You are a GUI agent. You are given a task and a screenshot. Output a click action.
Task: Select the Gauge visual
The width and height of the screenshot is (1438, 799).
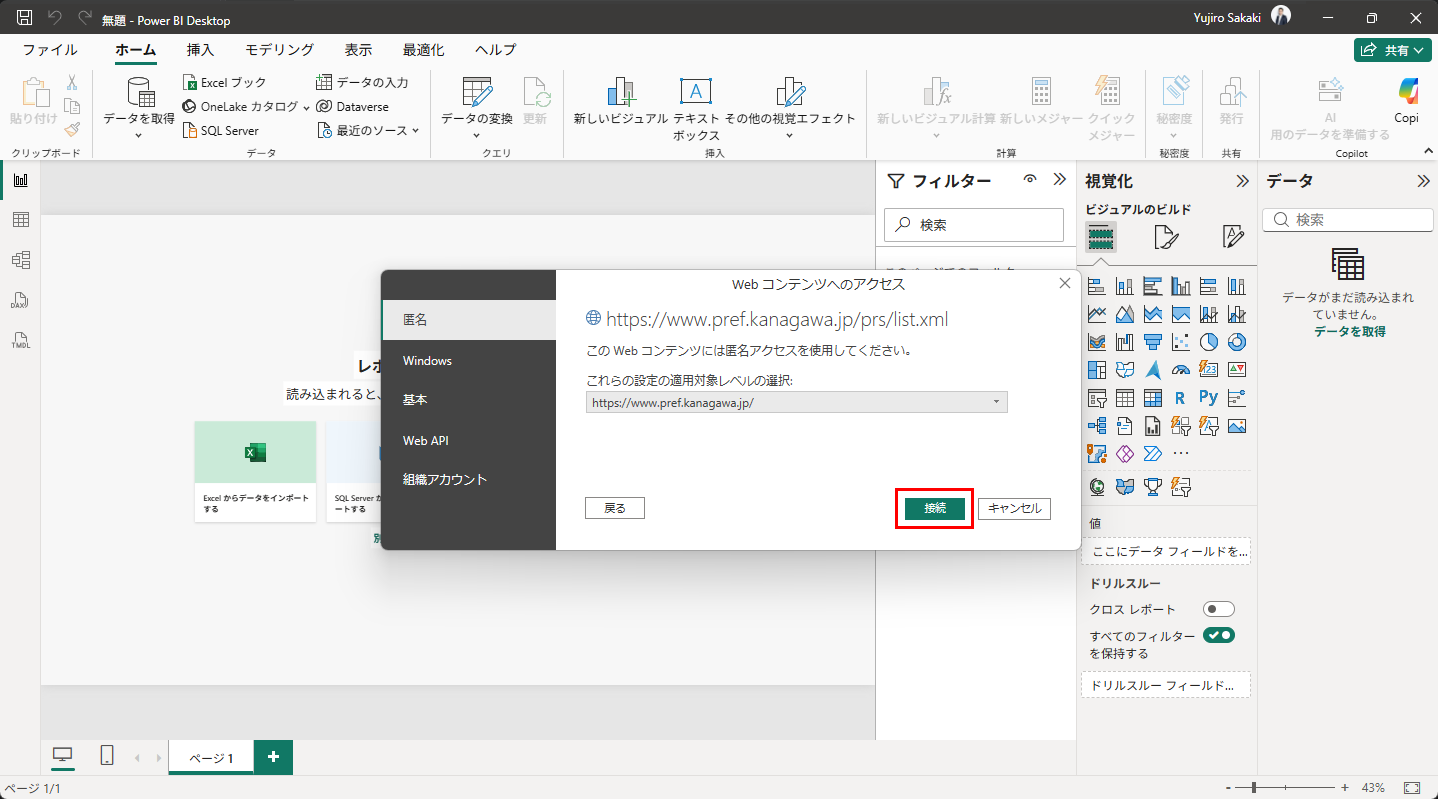click(1180, 370)
